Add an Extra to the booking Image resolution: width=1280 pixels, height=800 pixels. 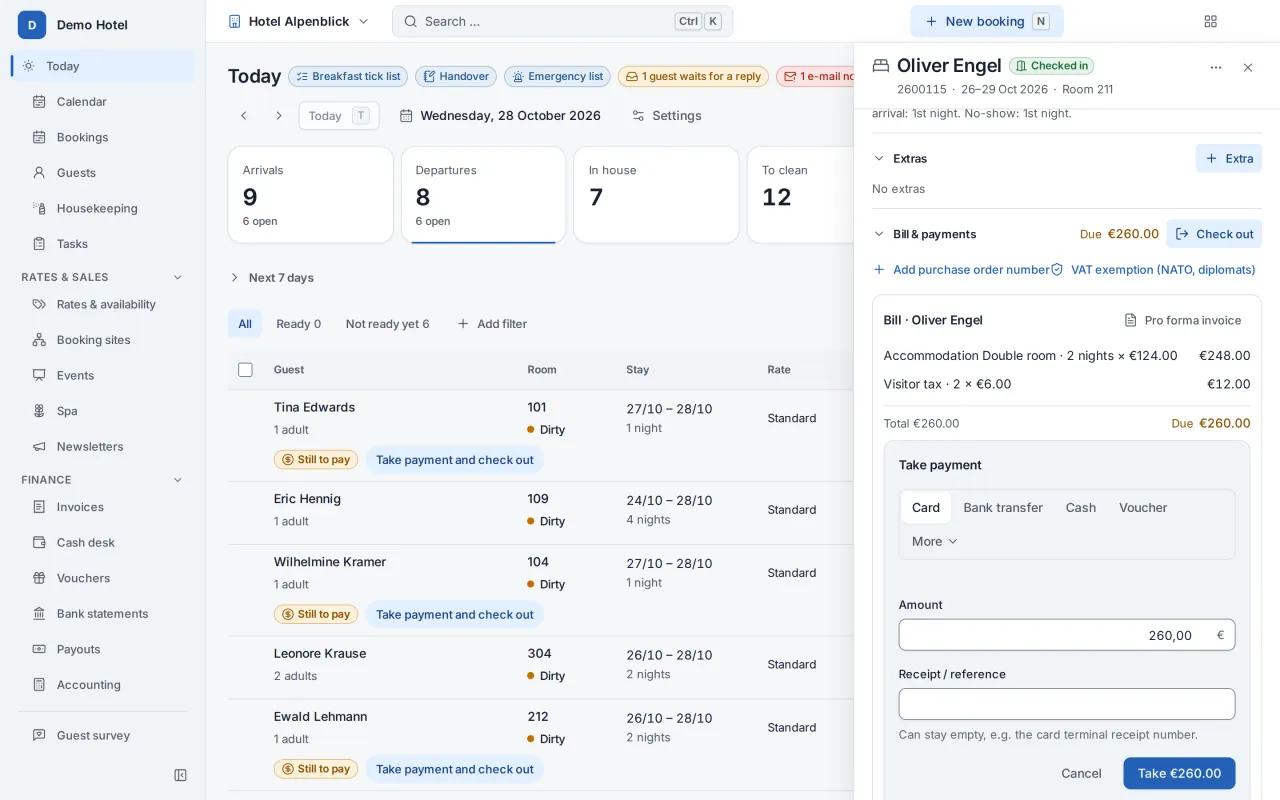[x=1229, y=158]
